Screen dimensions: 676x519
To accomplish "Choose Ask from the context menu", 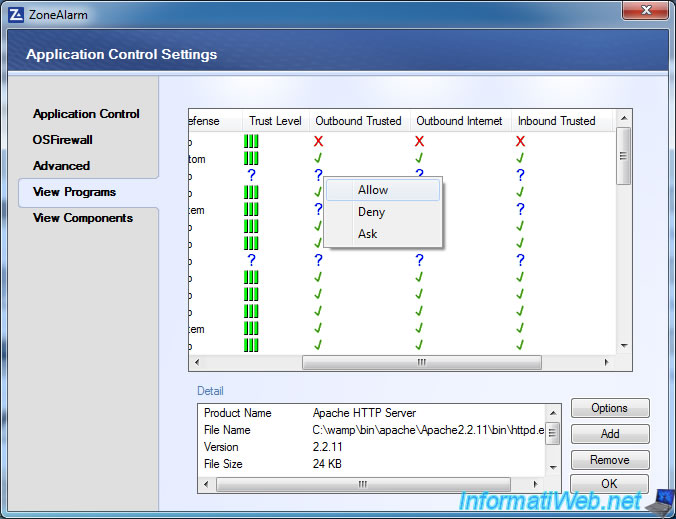I will 383,234.
